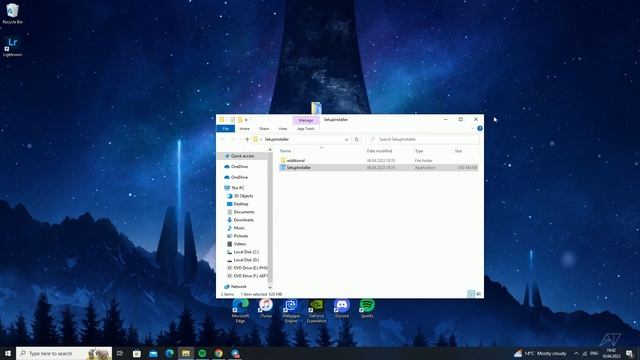Image resolution: width=640 pixels, height=360 pixels.
Task: Click the Search SetupInstaller field
Action: (x=422, y=140)
